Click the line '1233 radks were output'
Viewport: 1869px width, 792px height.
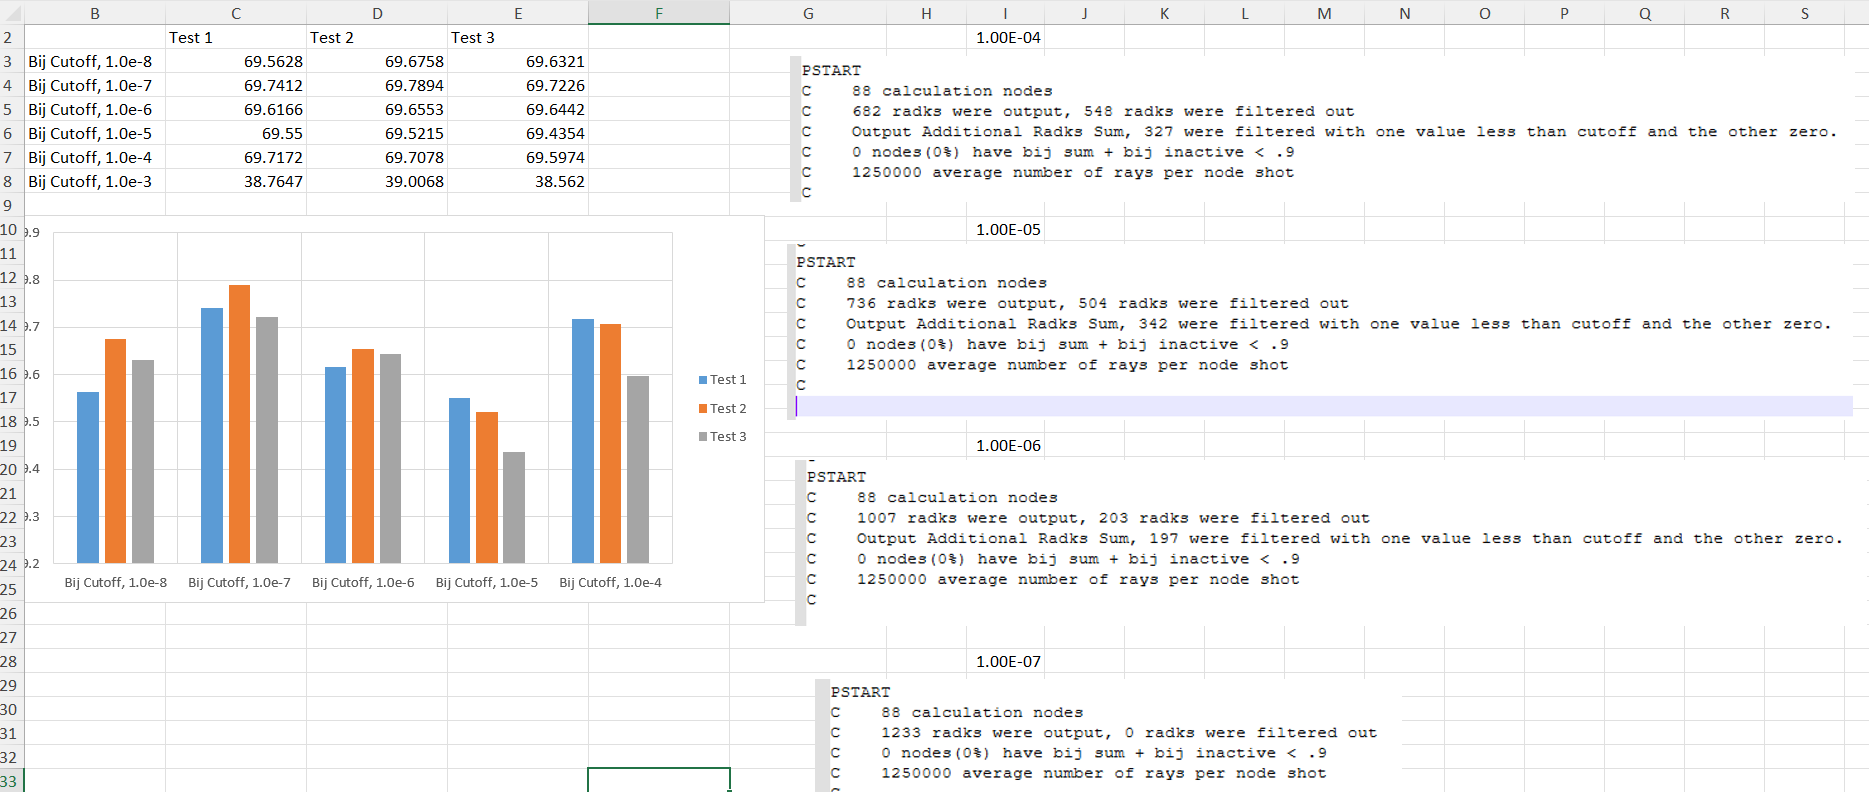pyautogui.click(x=1129, y=733)
